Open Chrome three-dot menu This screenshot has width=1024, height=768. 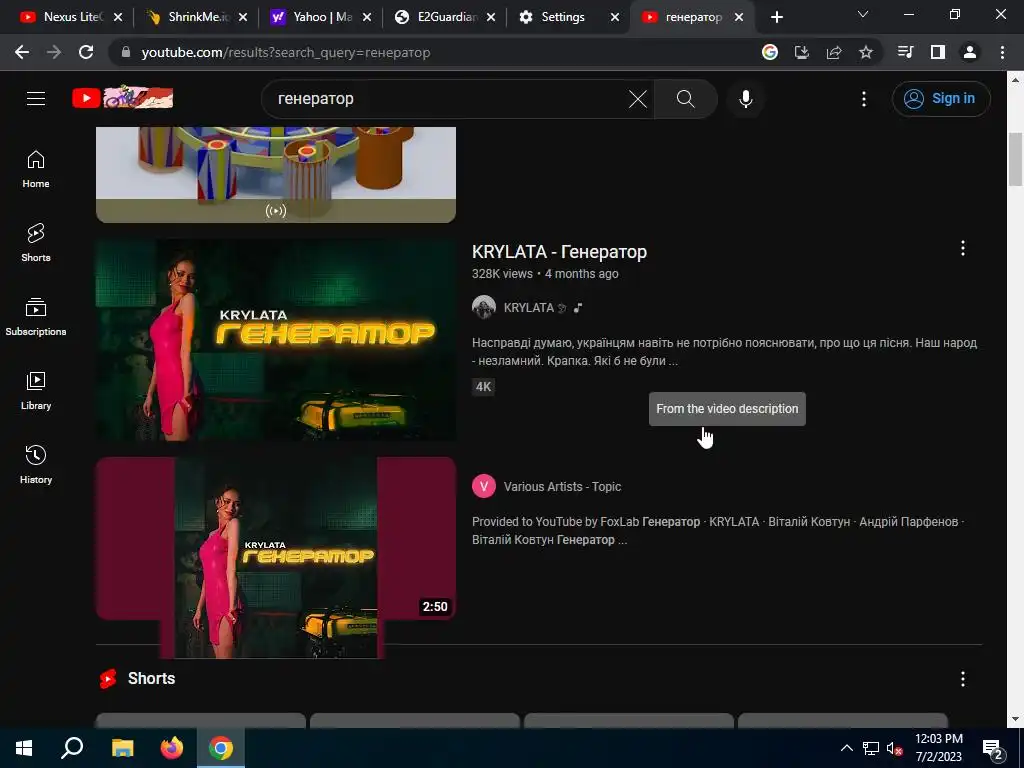(x=1002, y=52)
